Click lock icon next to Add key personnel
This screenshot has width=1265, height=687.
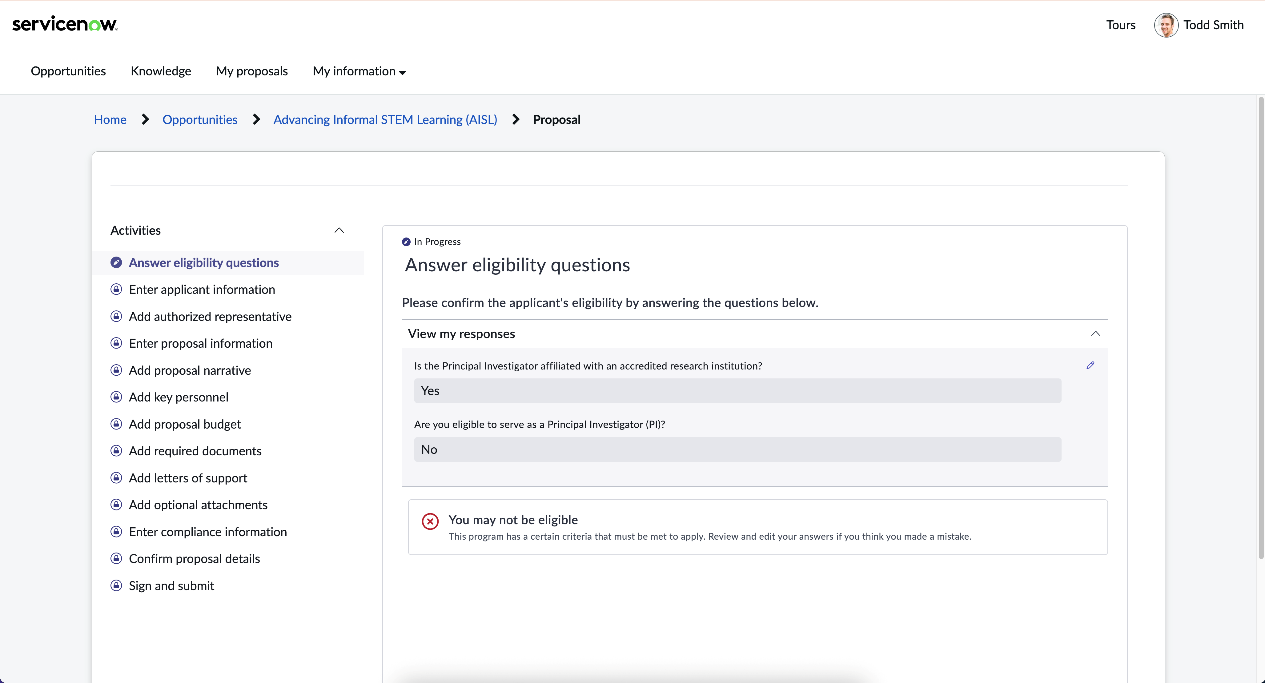(x=117, y=398)
